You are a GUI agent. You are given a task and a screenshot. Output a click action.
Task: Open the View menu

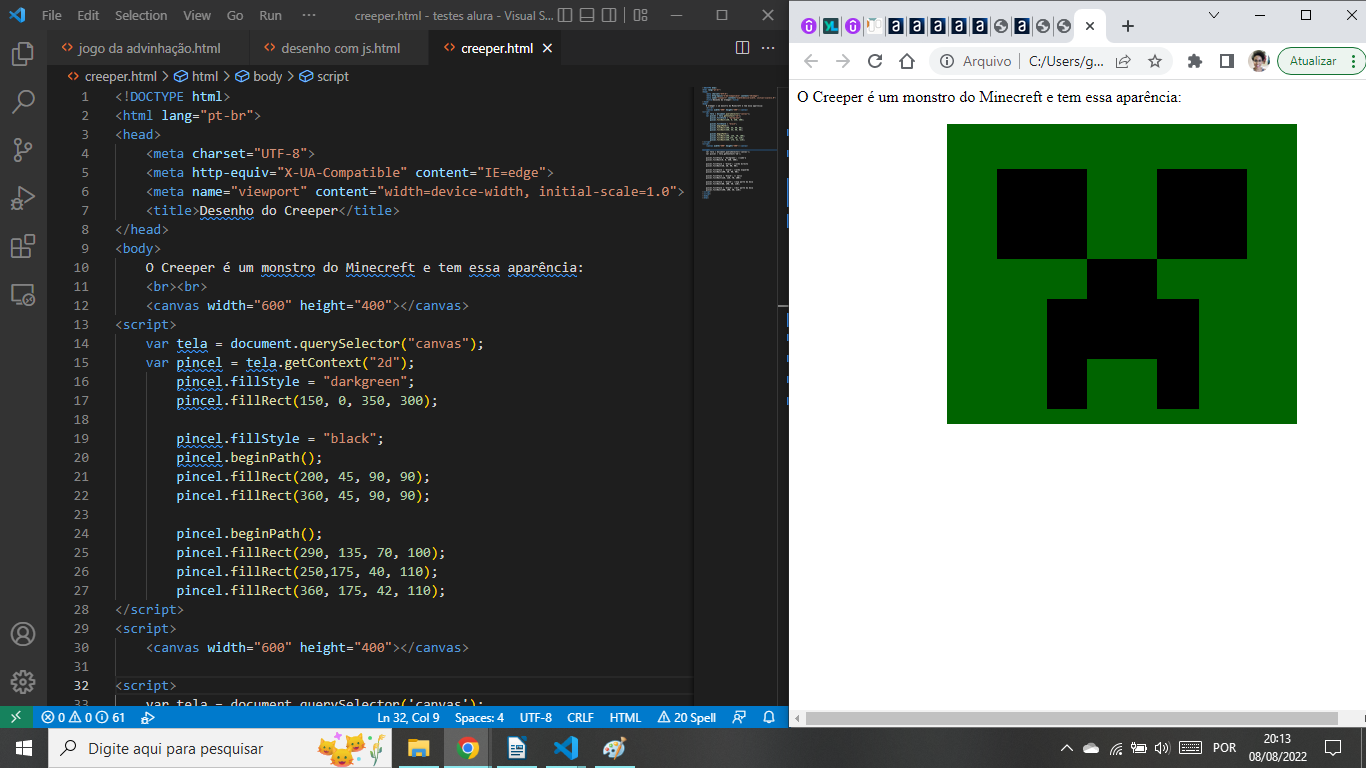click(x=197, y=15)
